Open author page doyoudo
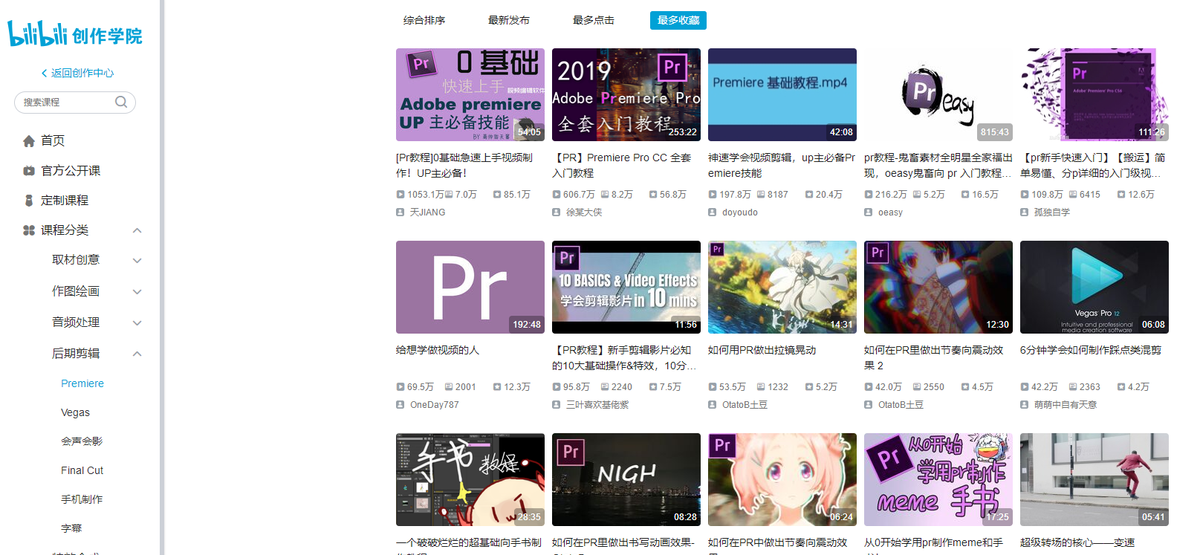 coord(739,212)
